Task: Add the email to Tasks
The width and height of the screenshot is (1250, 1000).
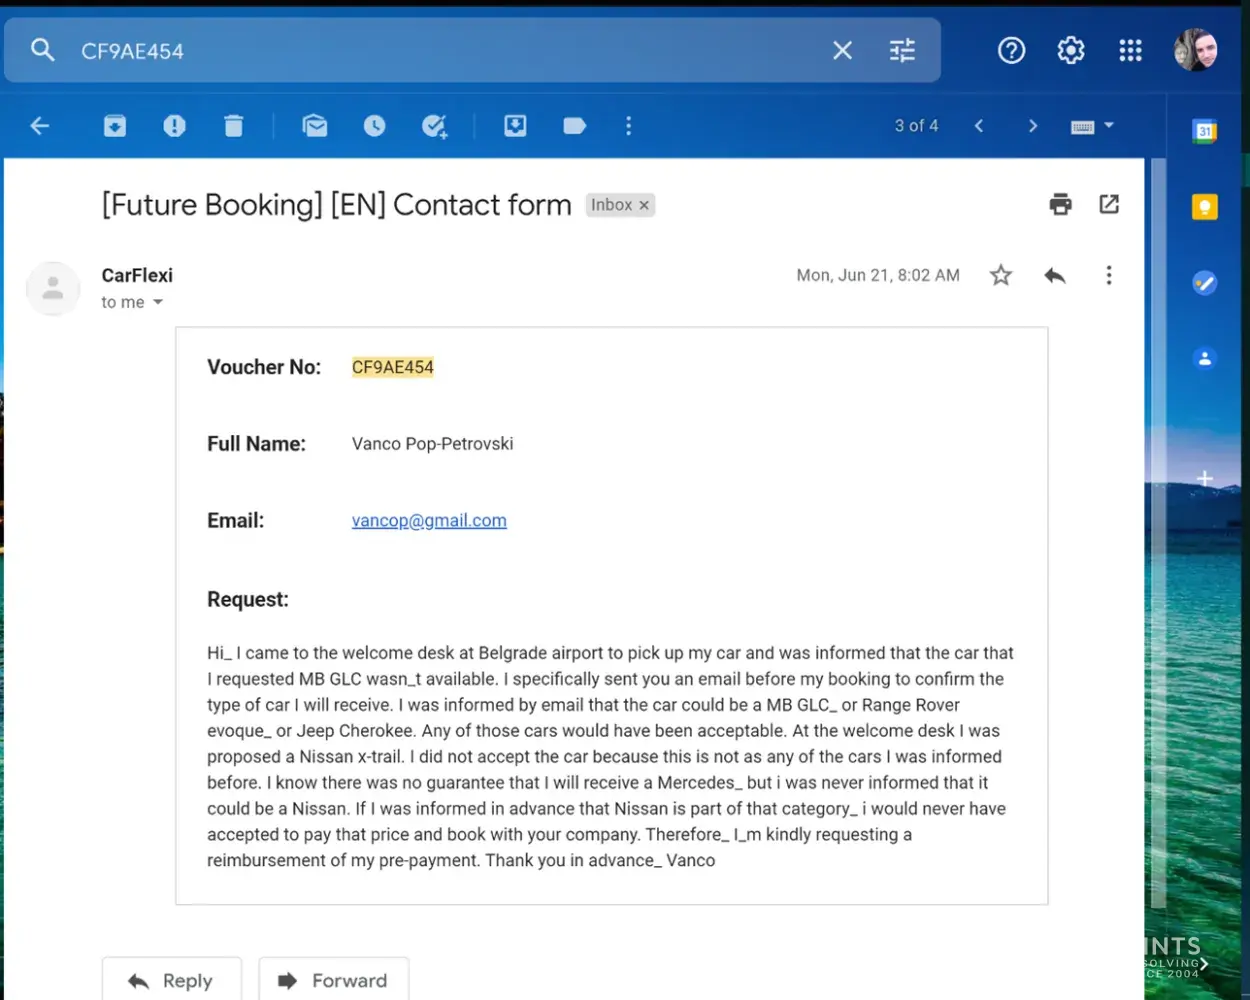Action: (x=434, y=126)
